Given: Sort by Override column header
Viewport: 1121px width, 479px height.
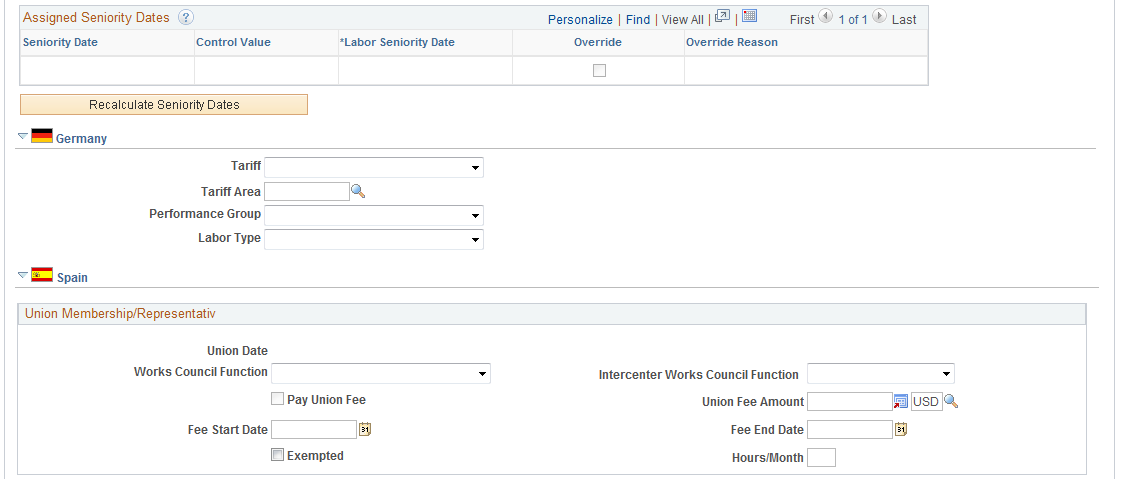Looking at the screenshot, I should [598, 42].
